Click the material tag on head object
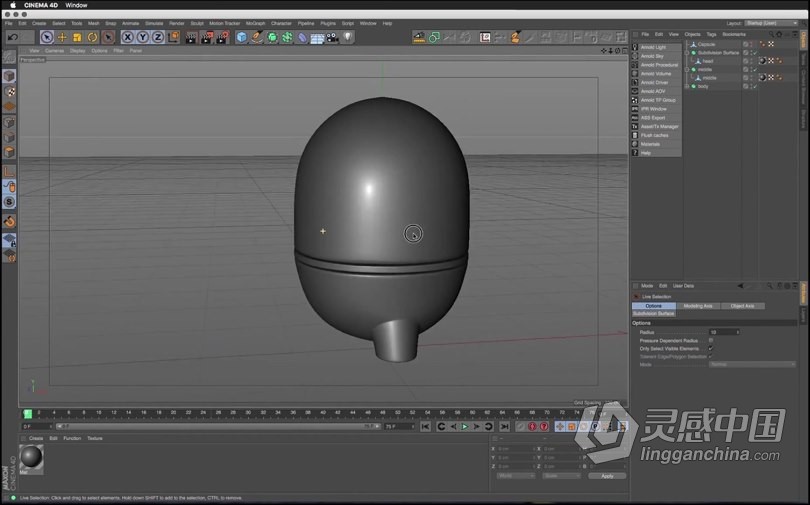This screenshot has width=810, height=505. (x=762, y=61)
